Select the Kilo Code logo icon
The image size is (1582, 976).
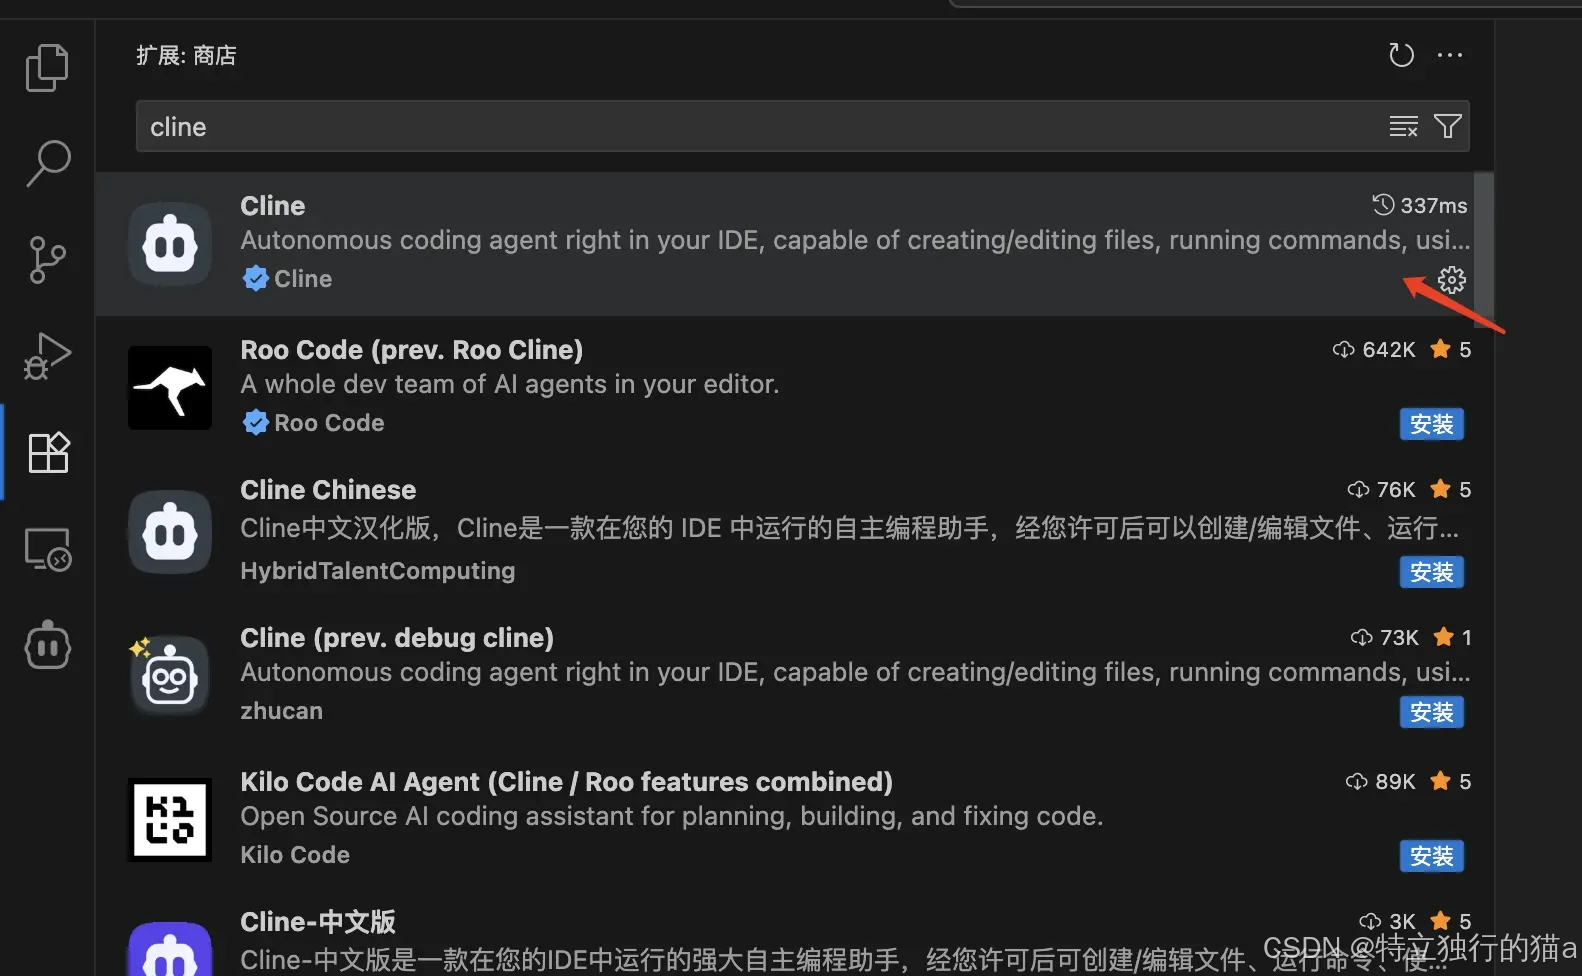(170, 820)
